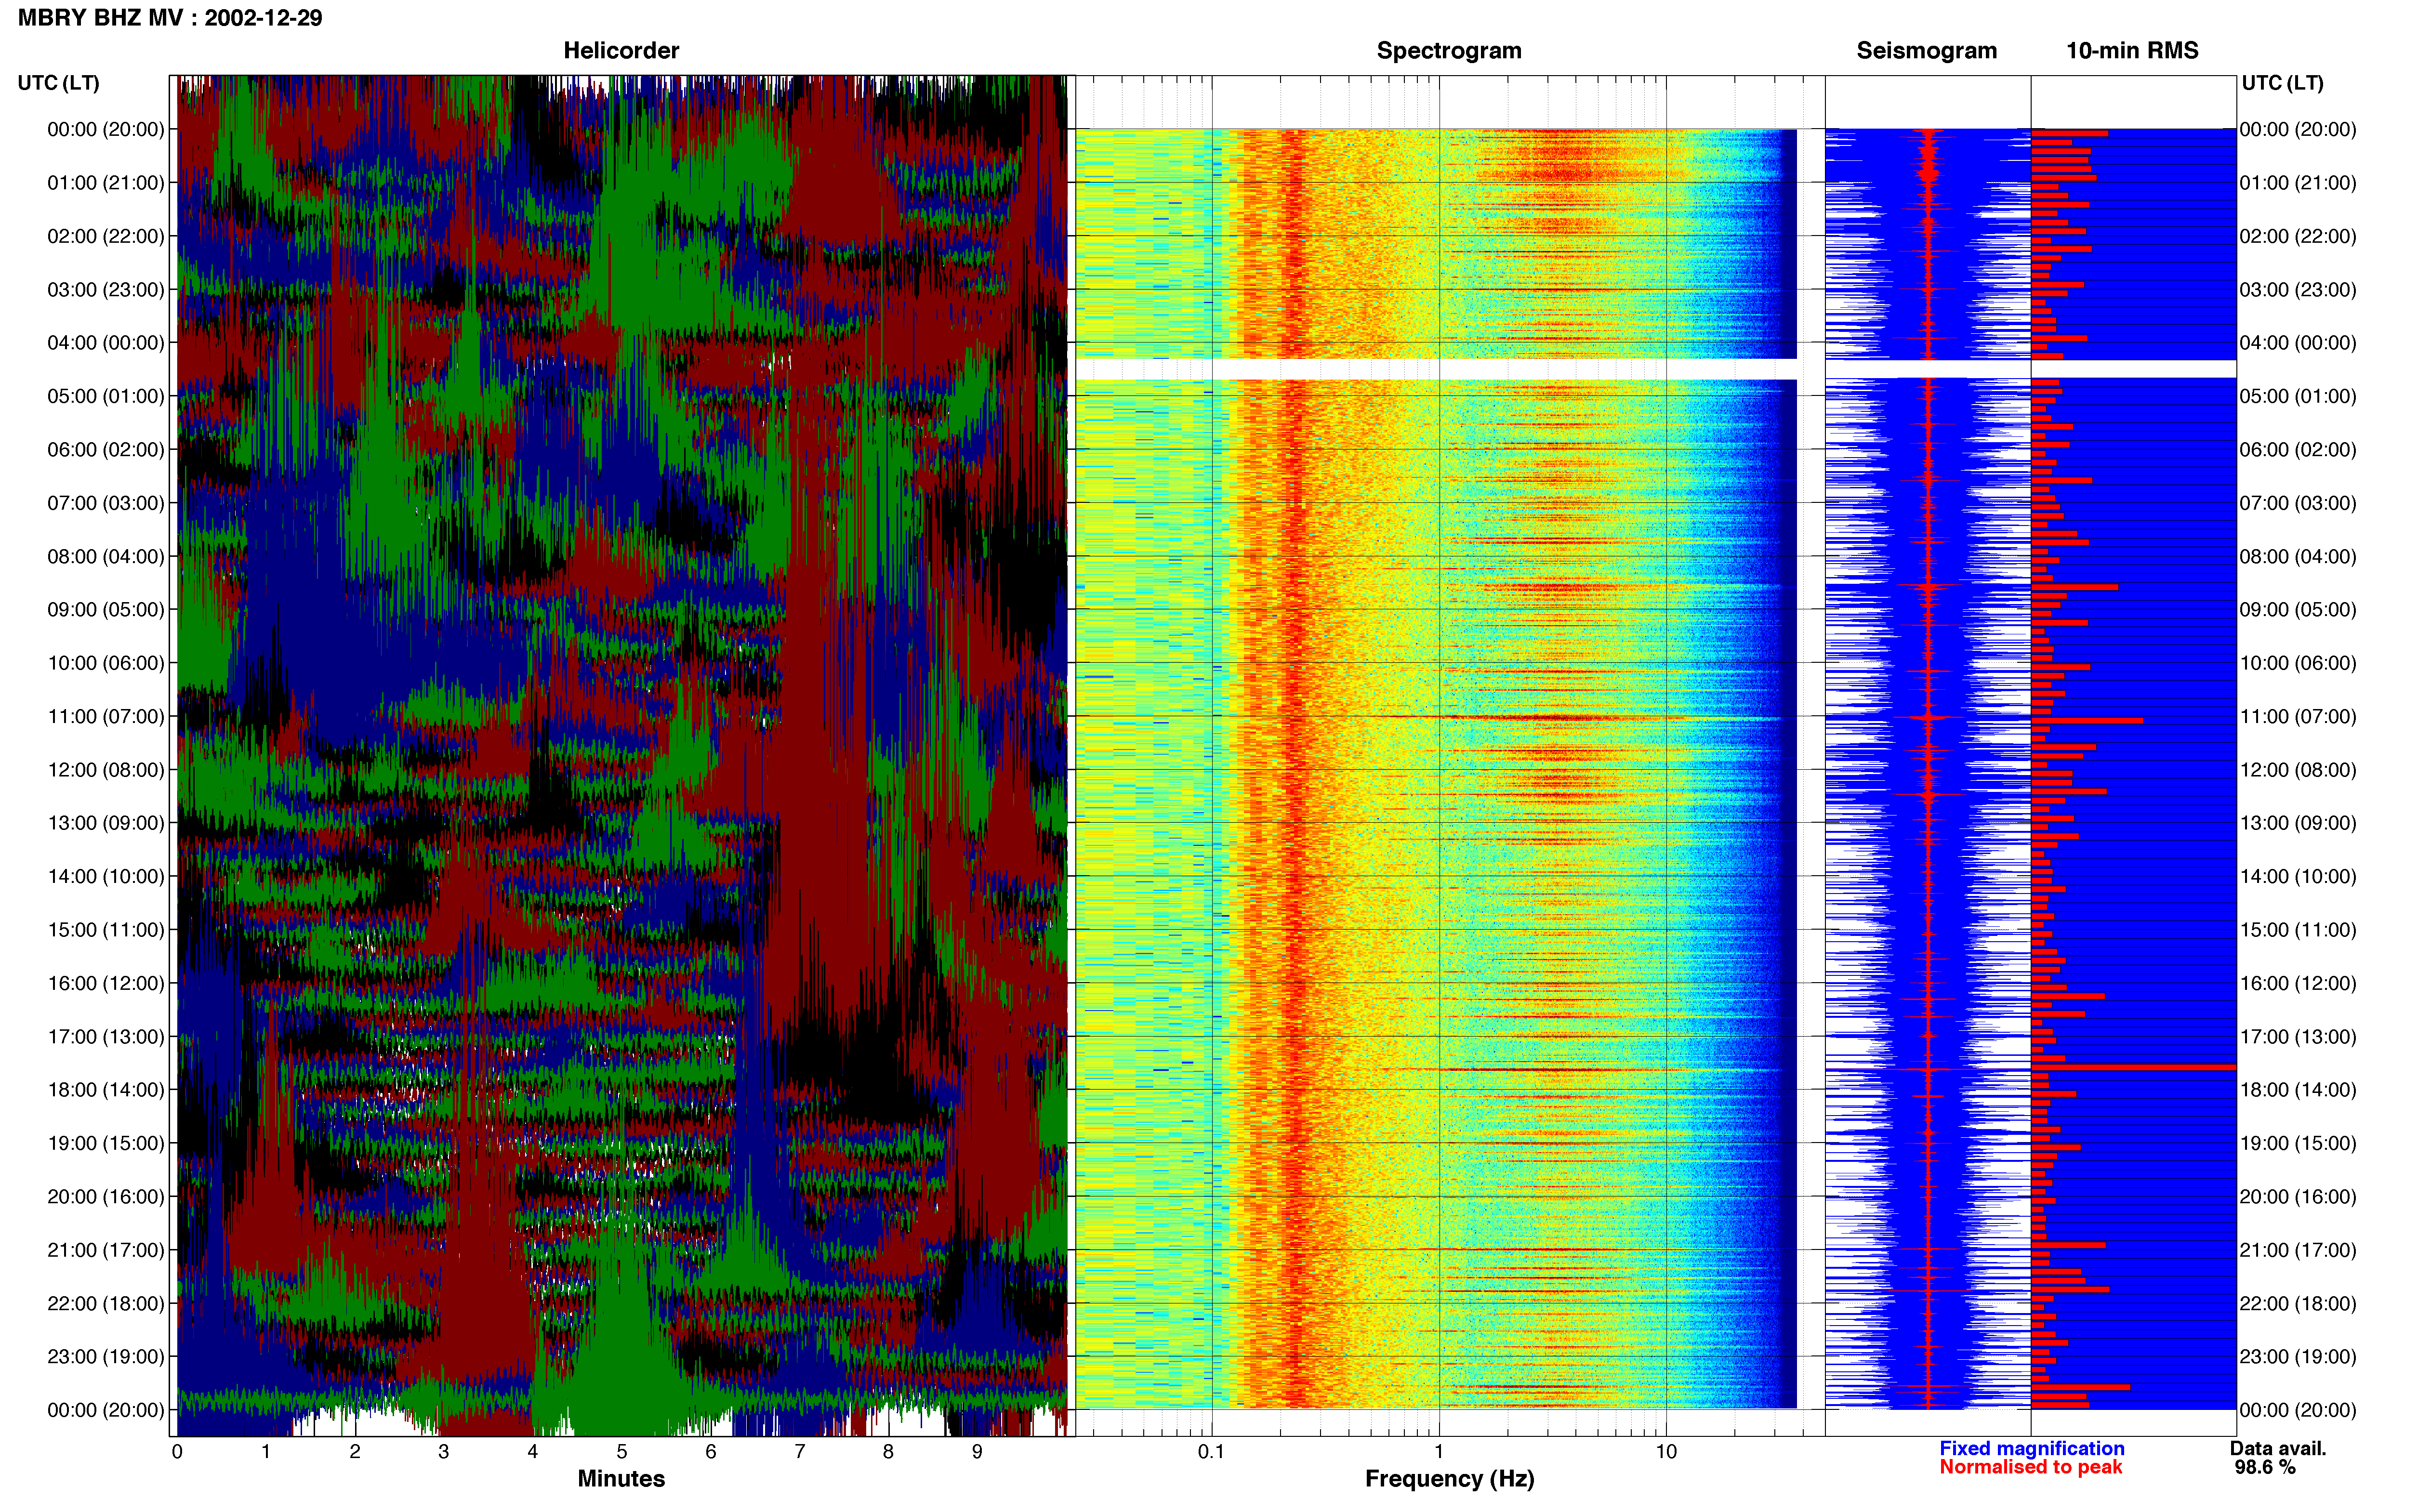Select left axis label '06:00 (02:00)'
Viewport: 2418px width, 1512px height.
pyautogui.click(x=106, y=450)
